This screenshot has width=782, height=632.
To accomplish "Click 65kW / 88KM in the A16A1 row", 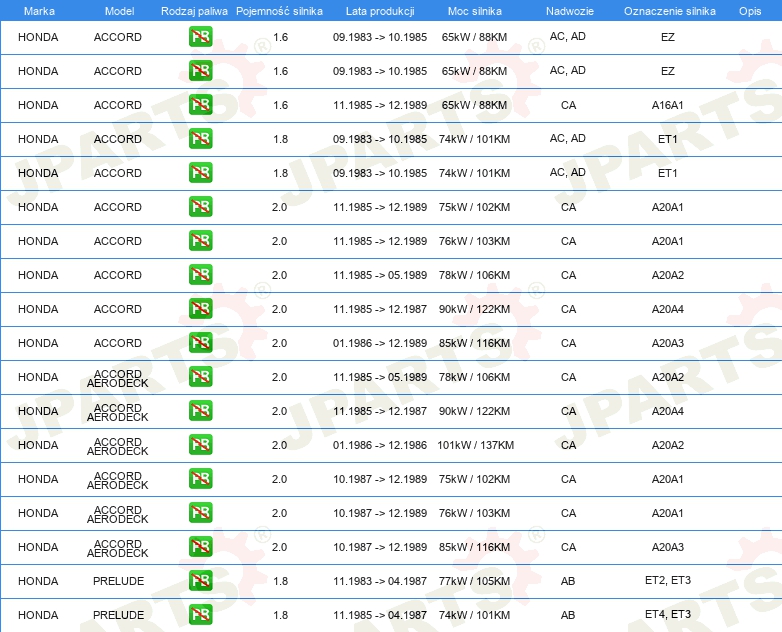I will coord(474,105).
